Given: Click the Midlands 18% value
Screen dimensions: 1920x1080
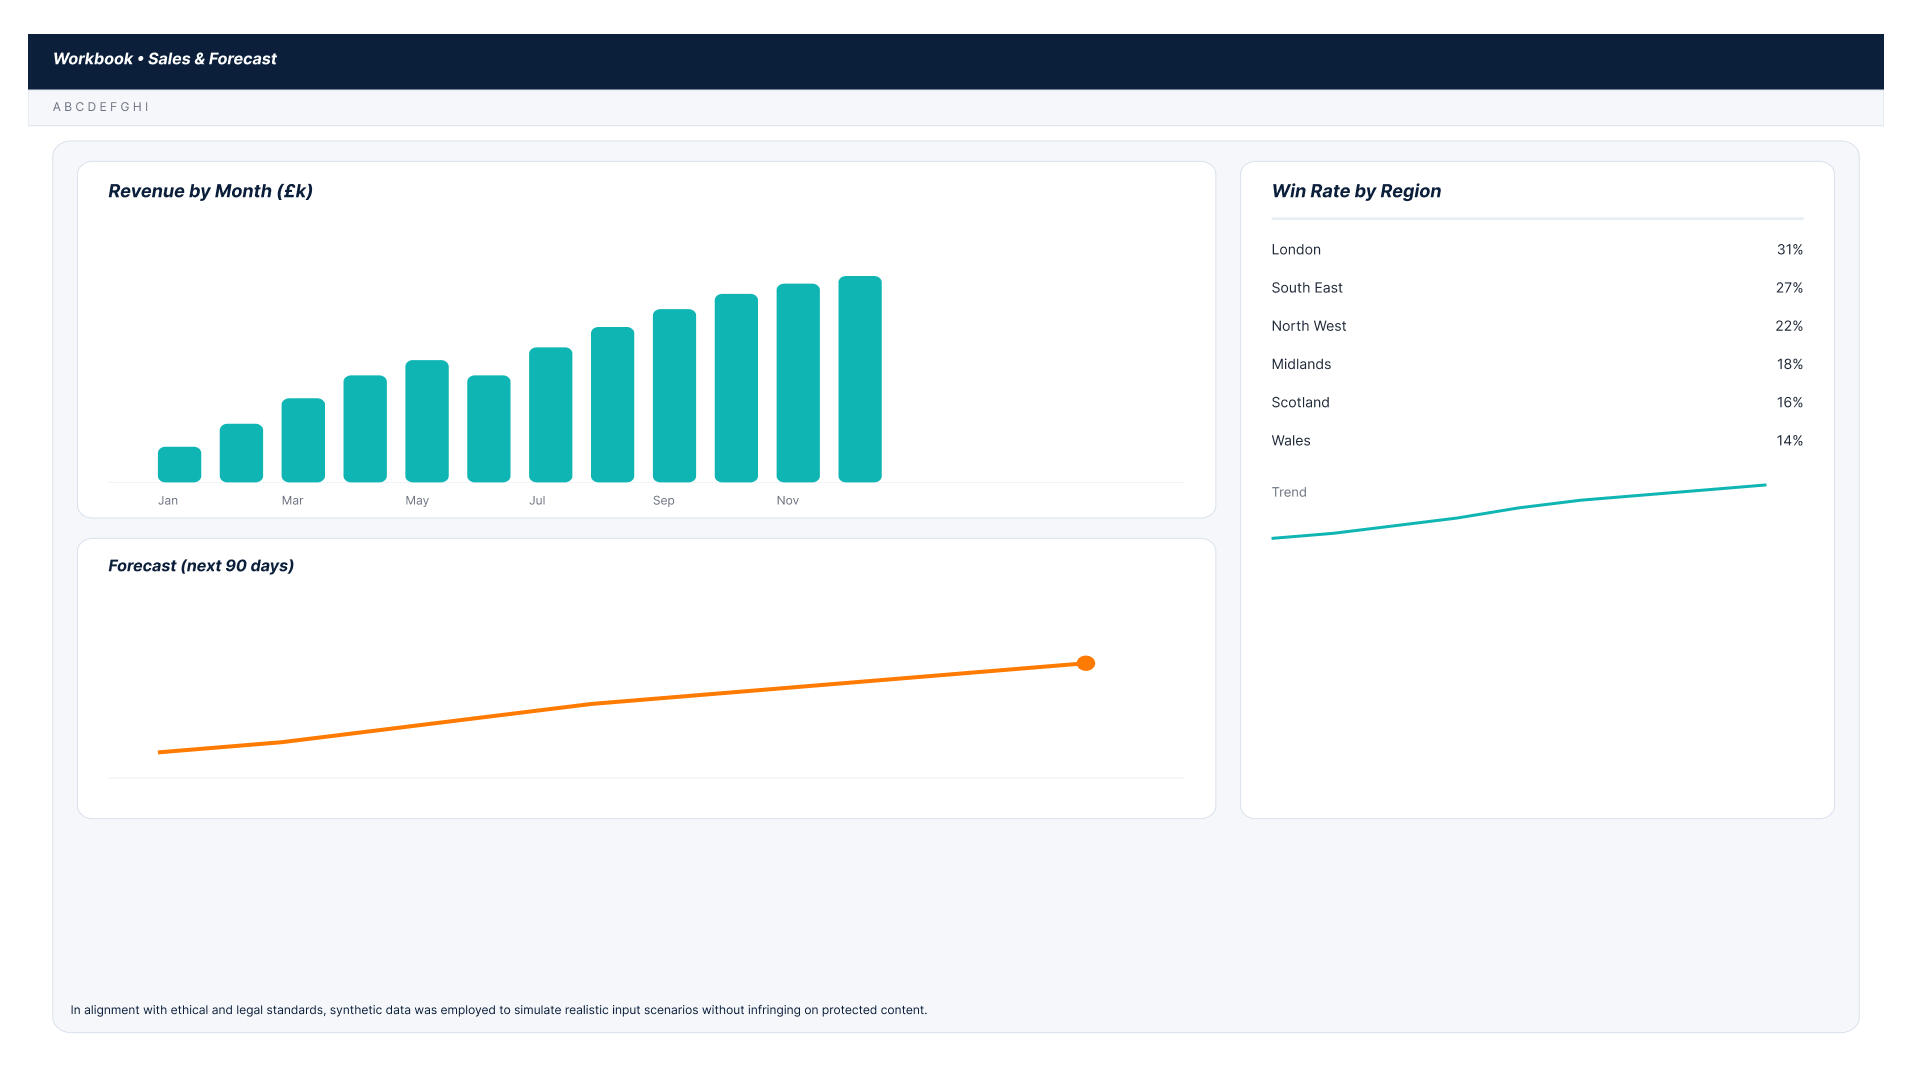Looking at the screenshot, I should 1789,364.
